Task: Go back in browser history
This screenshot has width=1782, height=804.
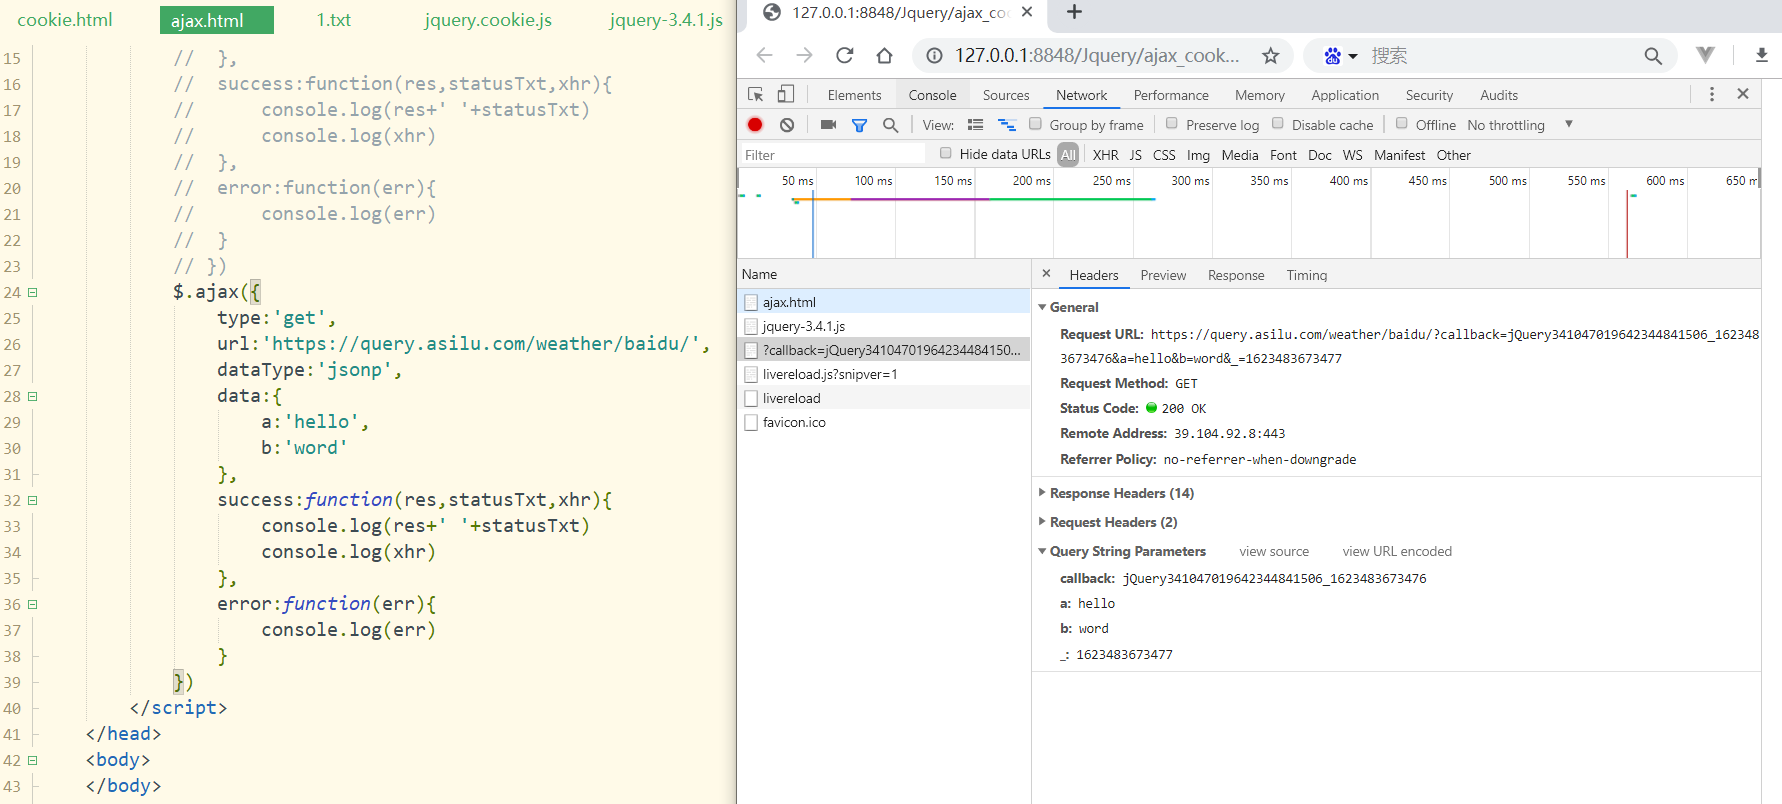Action: pos(765,55)
